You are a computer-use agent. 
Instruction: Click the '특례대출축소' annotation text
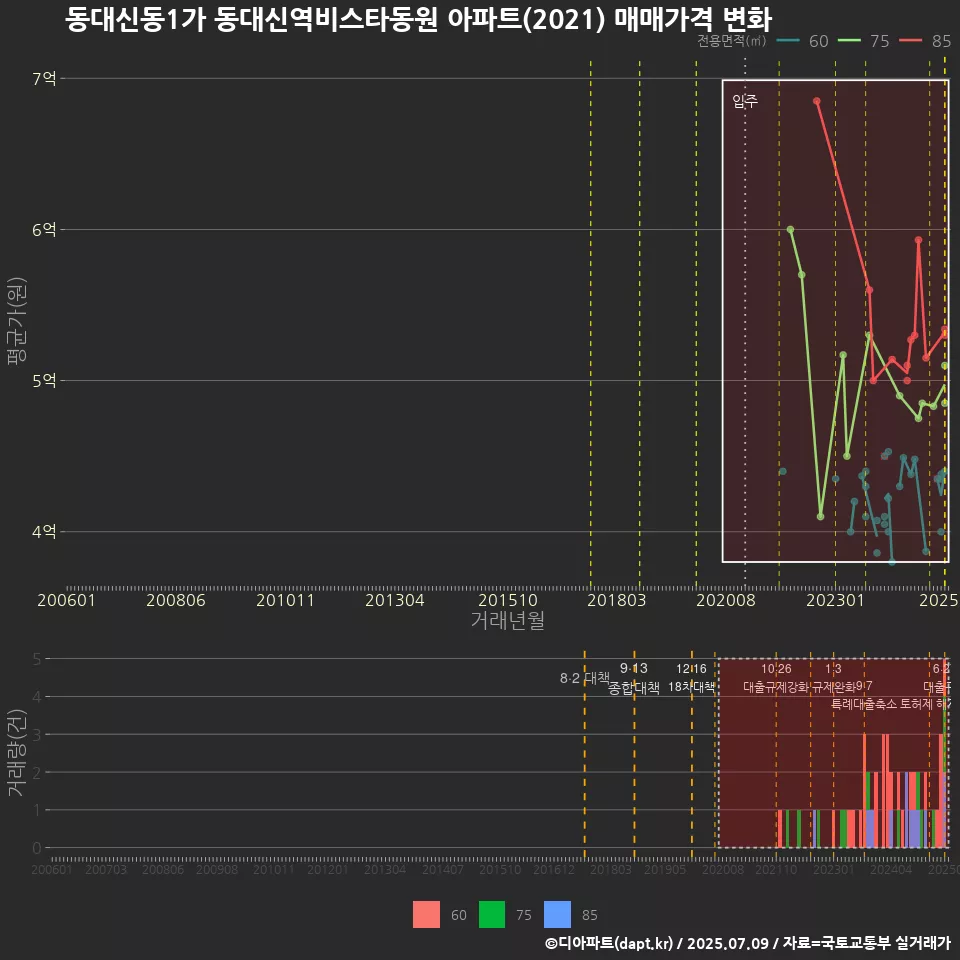[x=864, y=704]
